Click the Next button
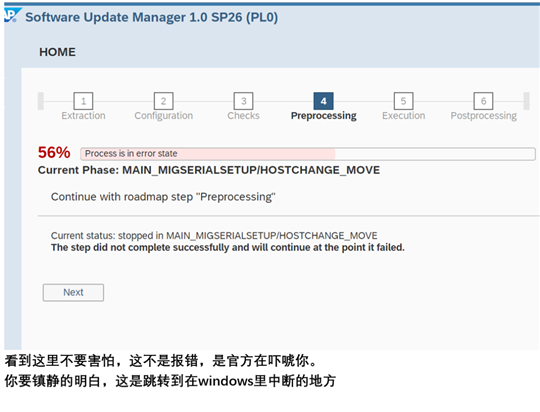540x412 pixels. (73, 292)
